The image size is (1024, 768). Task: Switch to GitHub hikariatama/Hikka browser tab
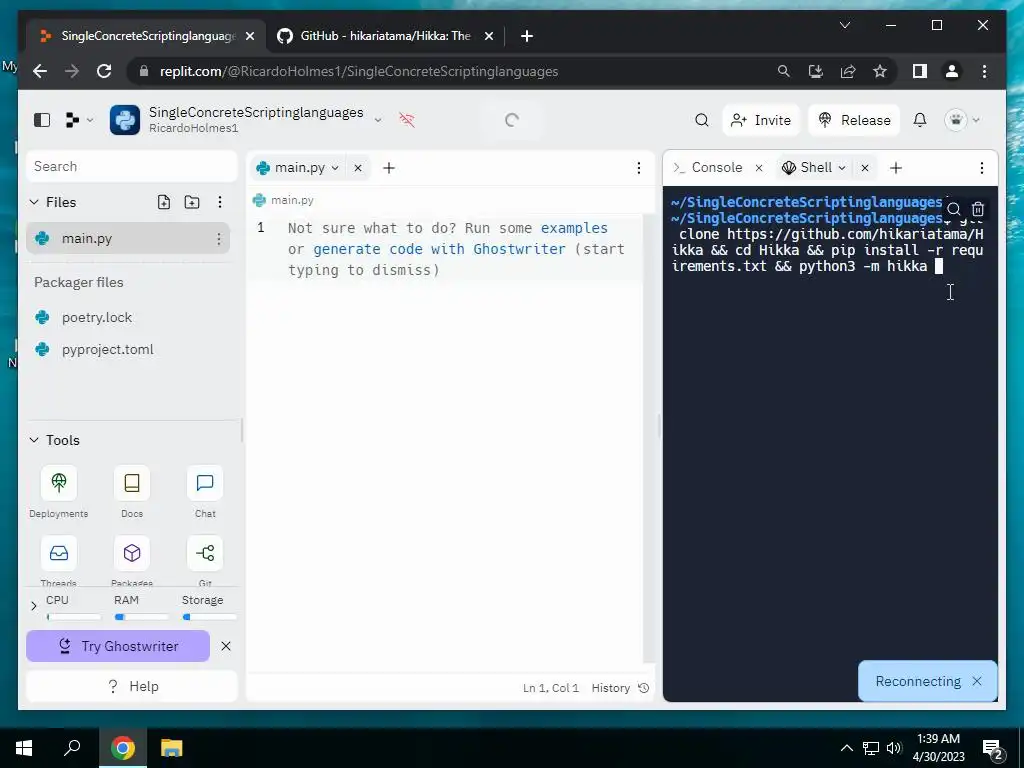[x=385, y=36]
